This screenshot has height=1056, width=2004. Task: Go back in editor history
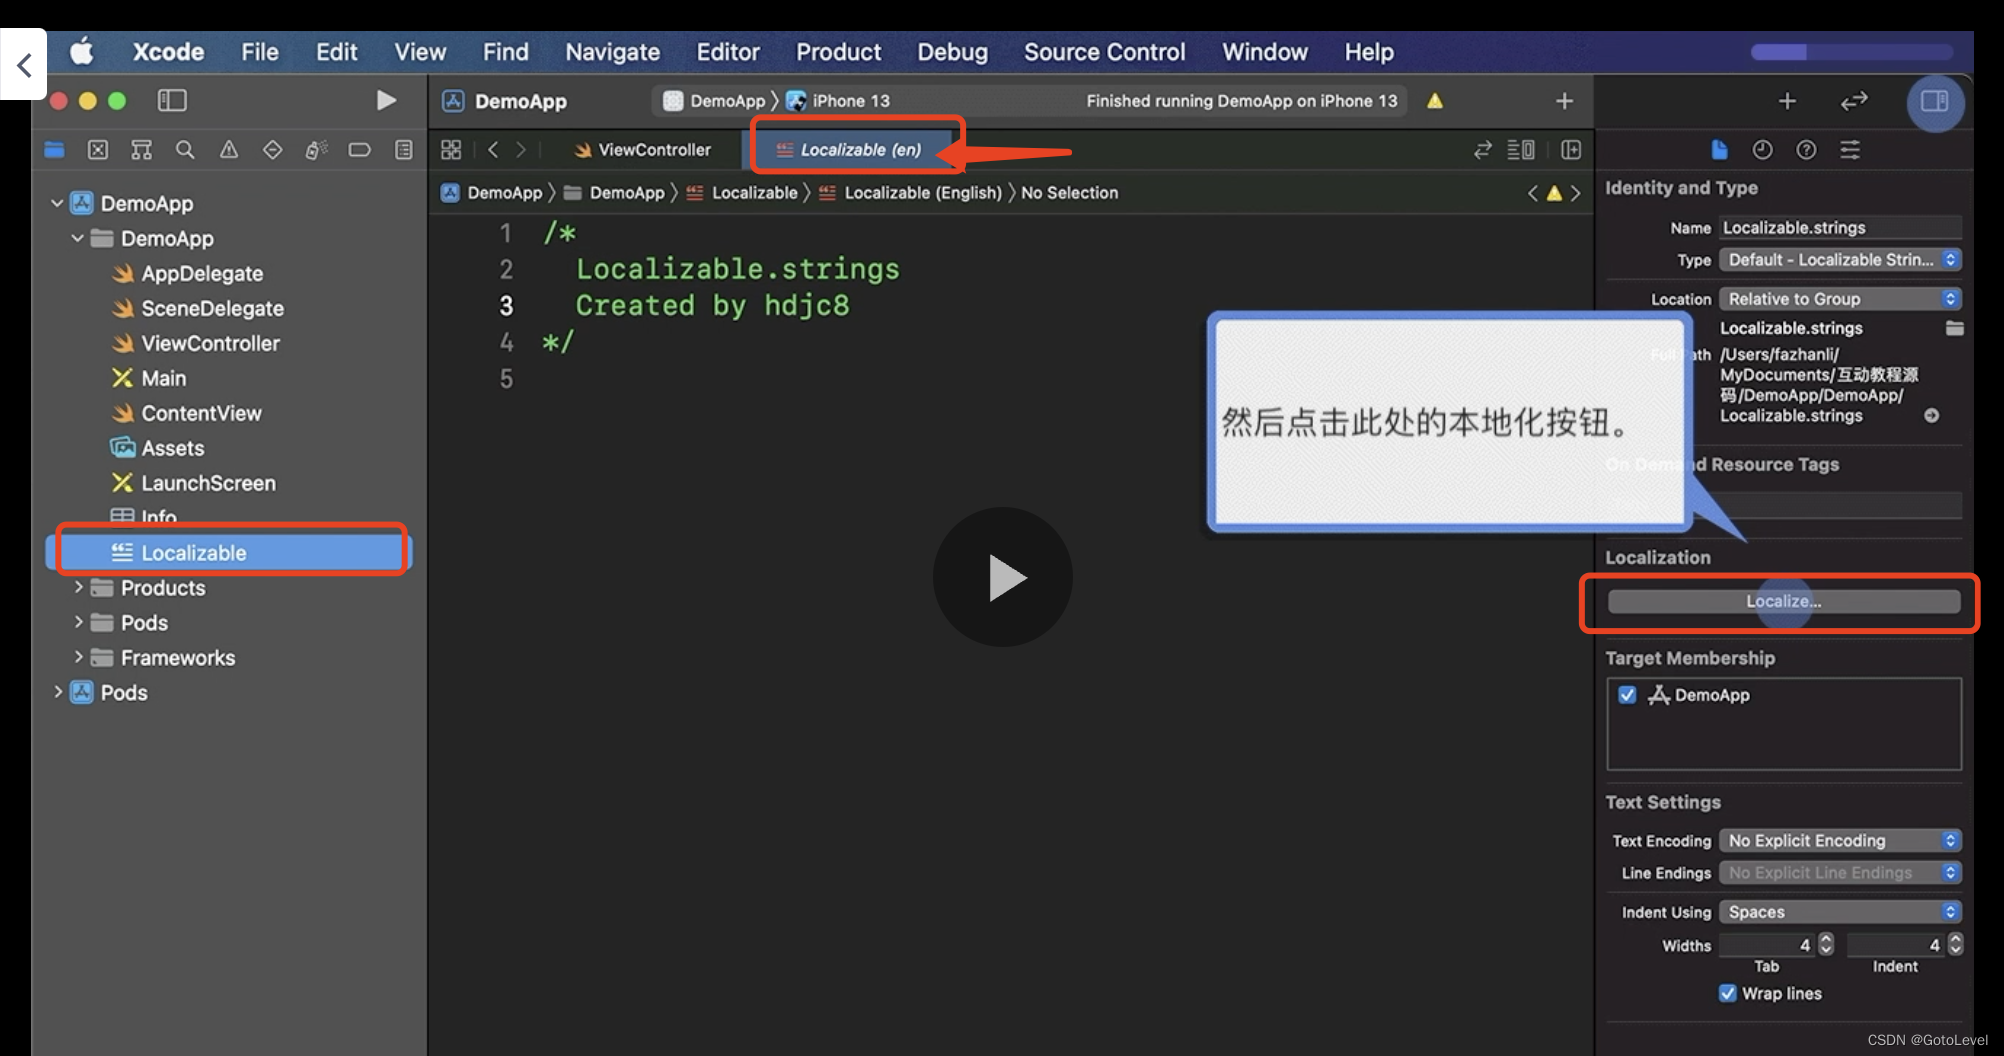(493, 150)
